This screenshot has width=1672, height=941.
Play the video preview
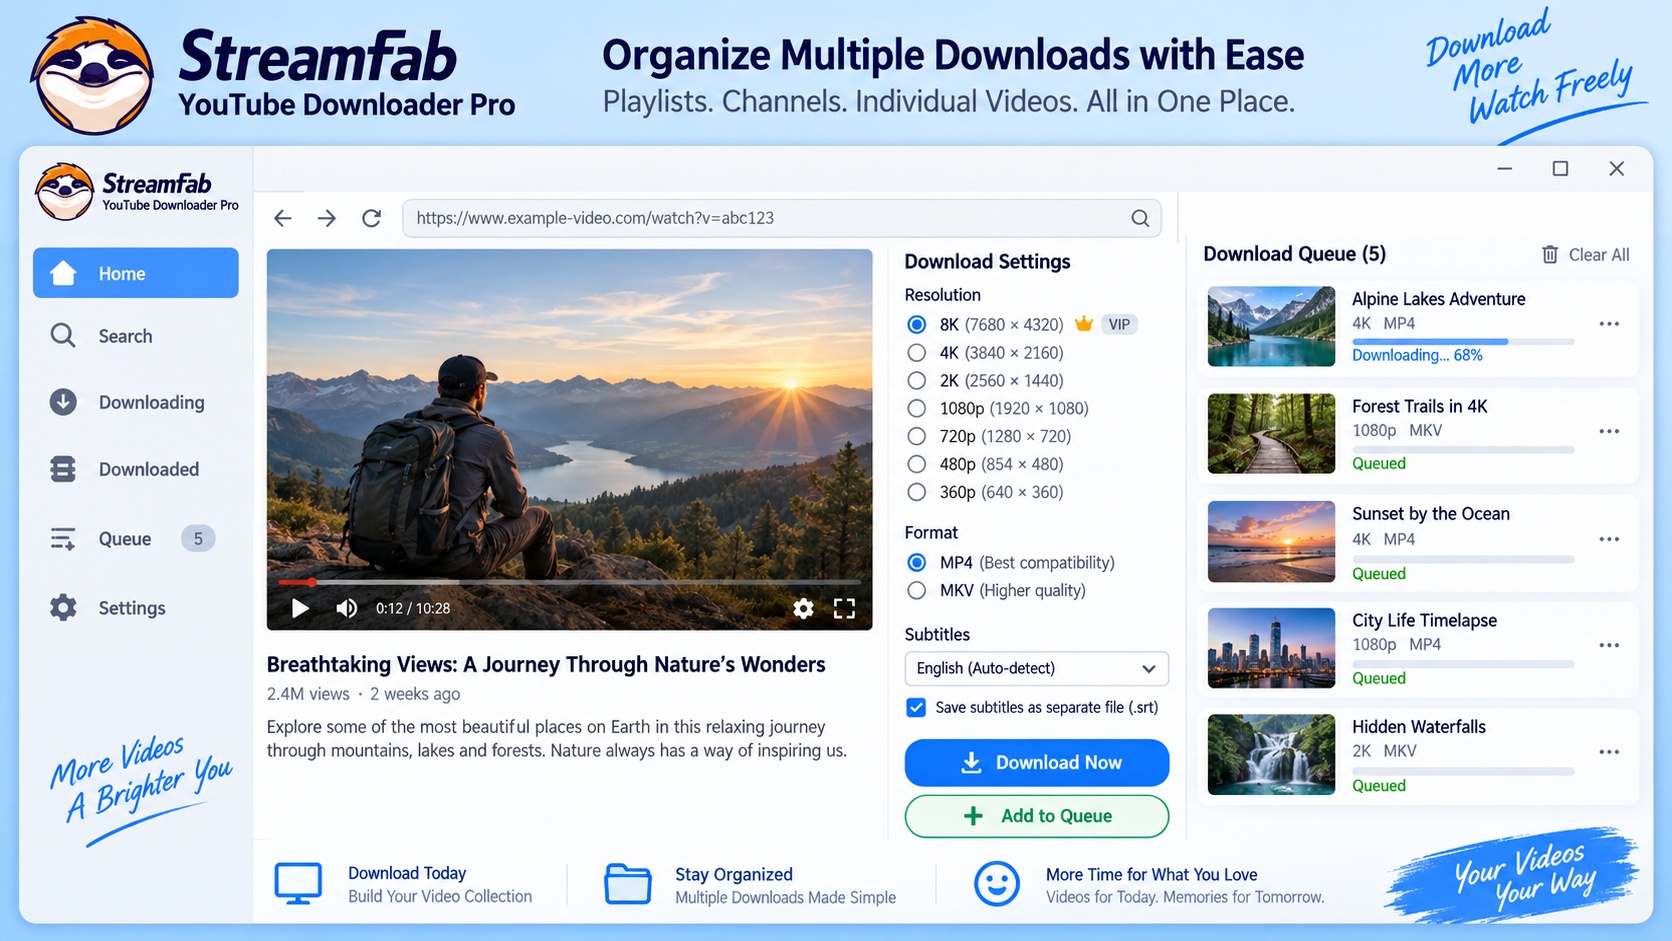coord(299,608)
